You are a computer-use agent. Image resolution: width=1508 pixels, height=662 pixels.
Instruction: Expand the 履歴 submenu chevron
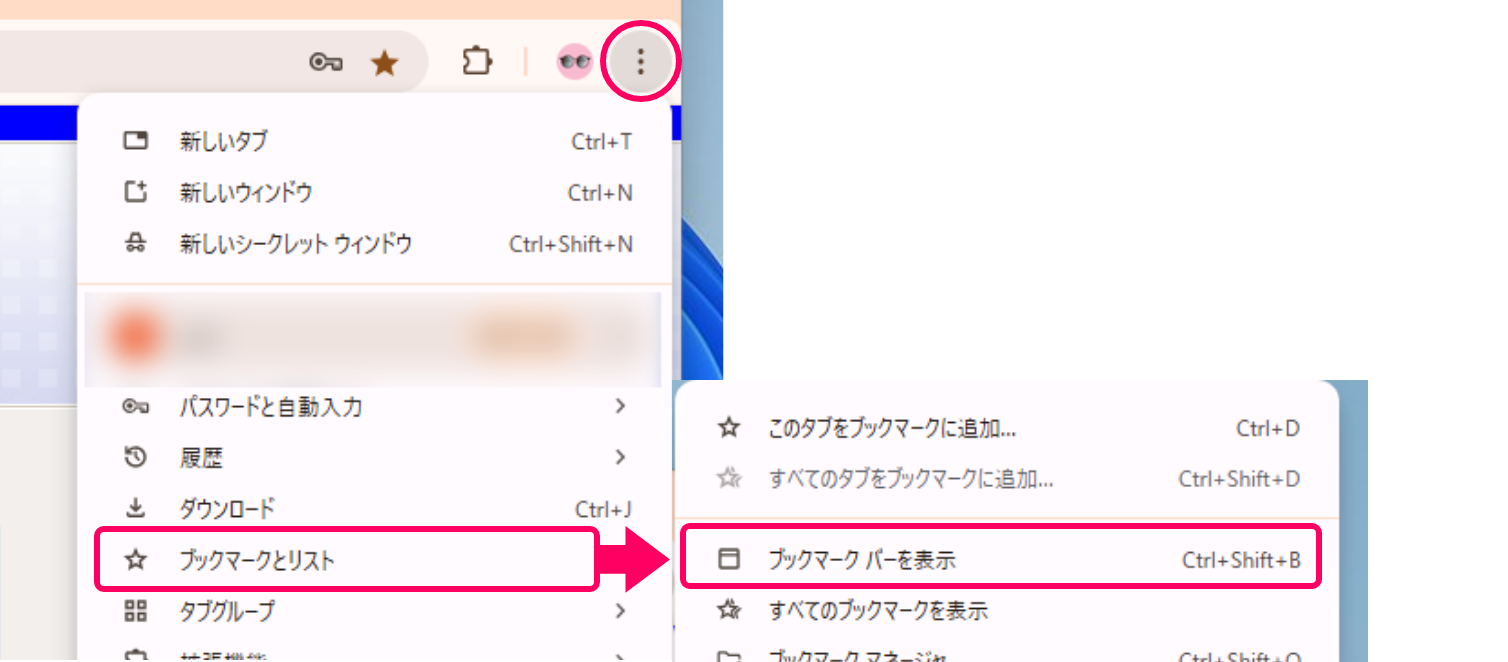click(x=620, y=457)
